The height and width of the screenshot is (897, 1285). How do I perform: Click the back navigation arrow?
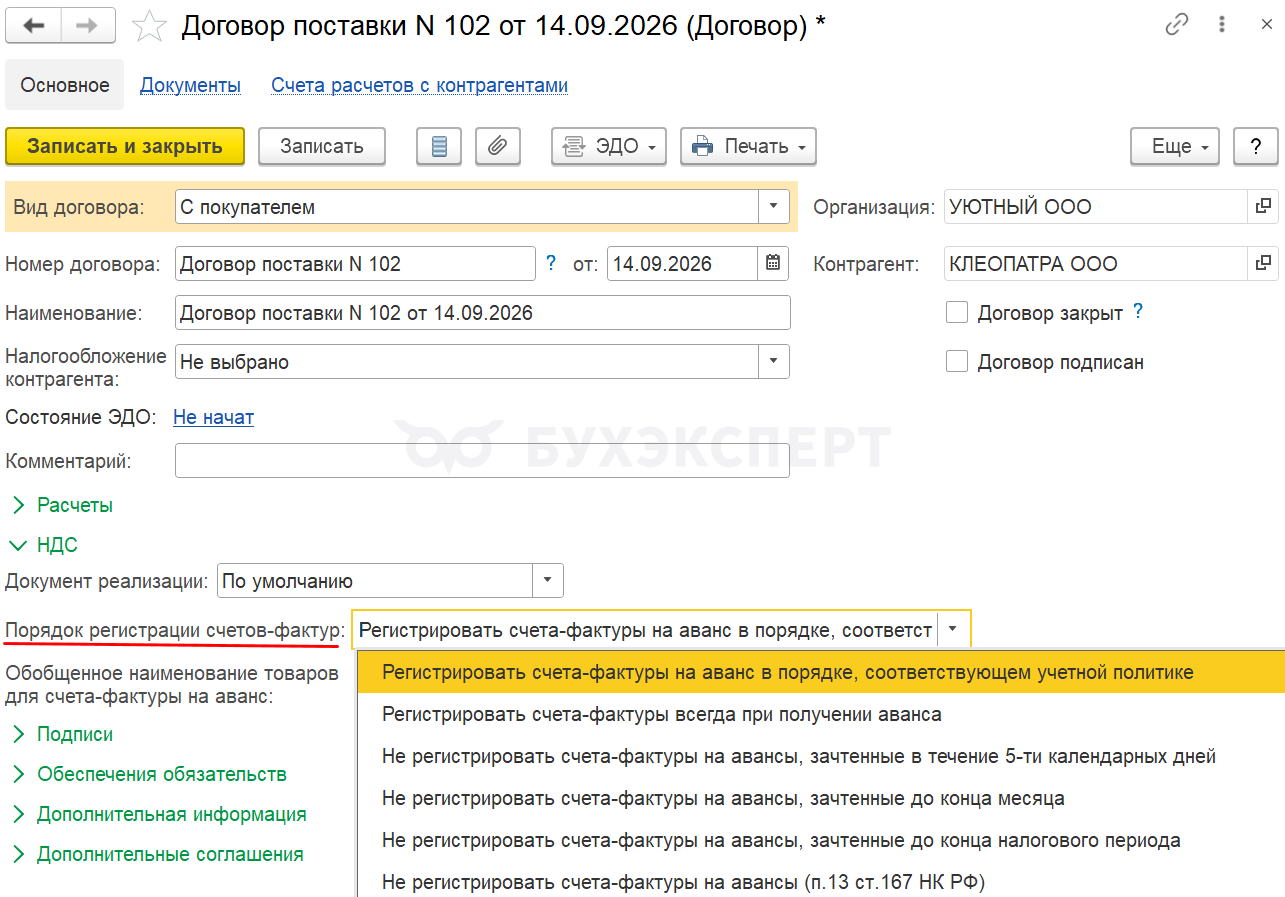click(33, 26)
